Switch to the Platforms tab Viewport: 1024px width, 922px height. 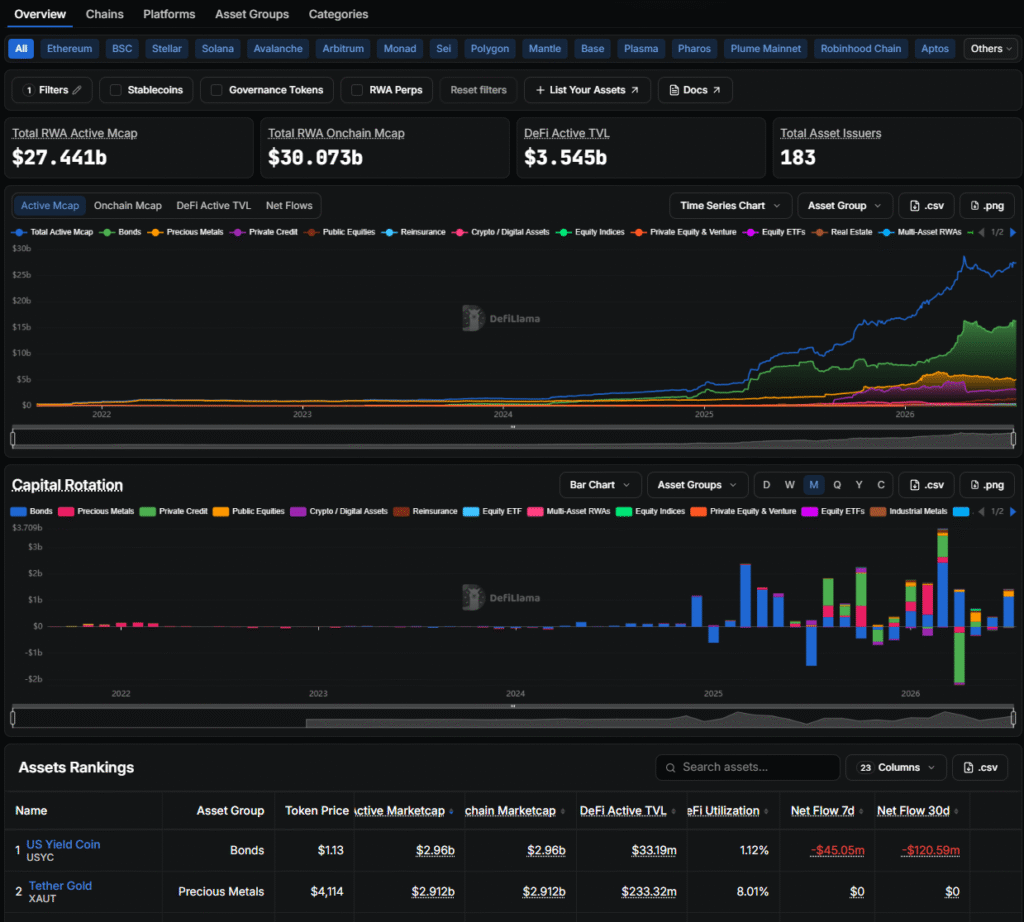pos(169,14)
